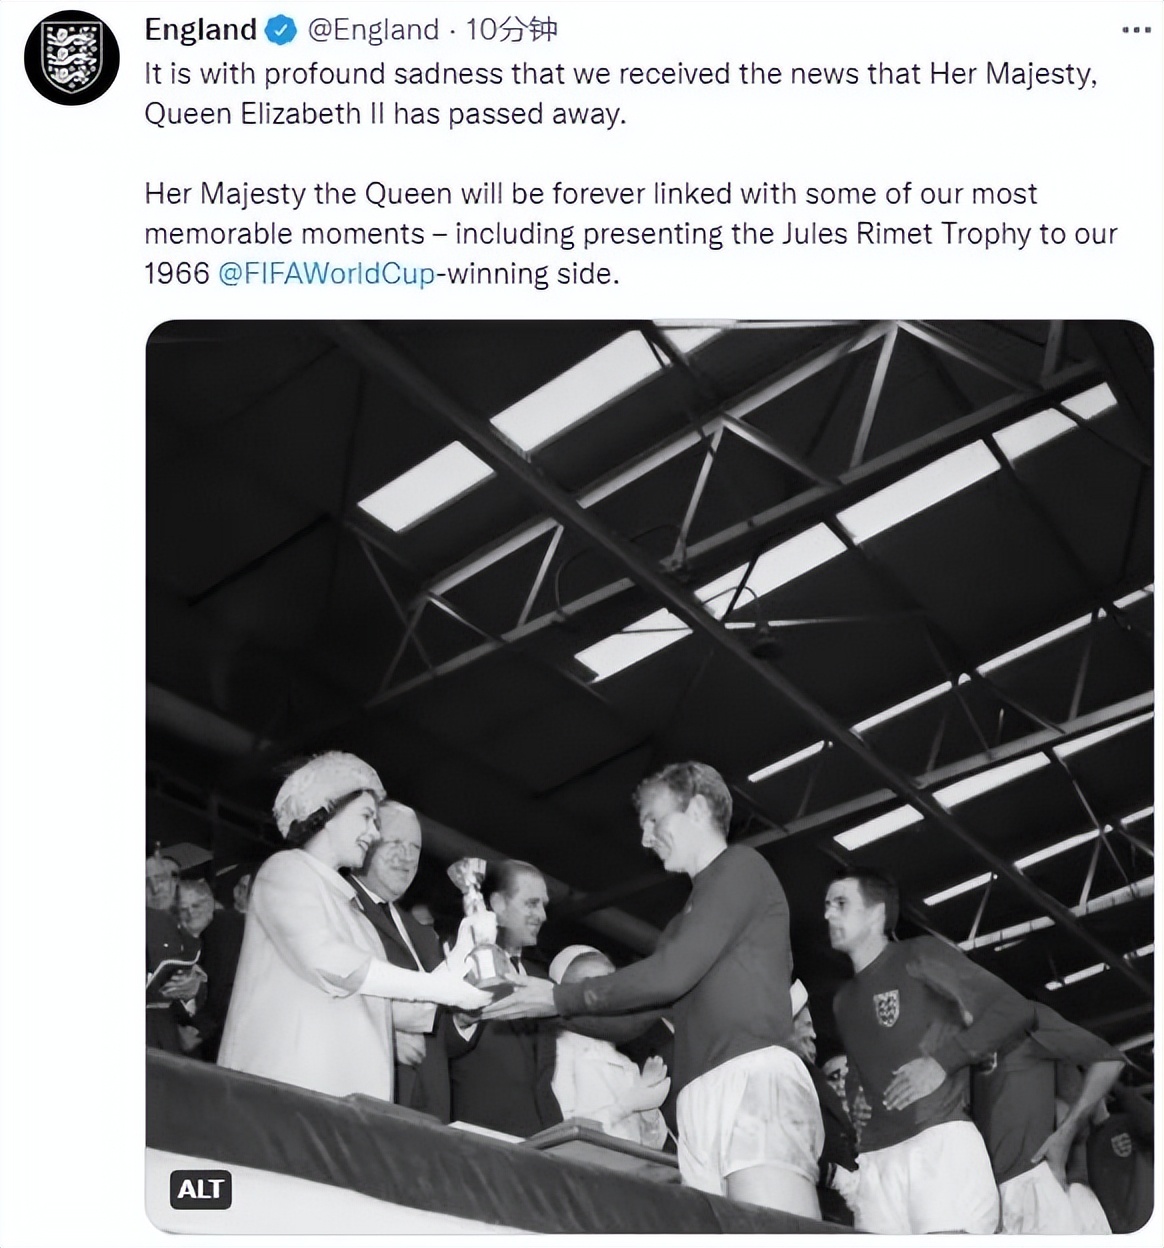Open the three-dot more options menu
Viewport: 1164px width, 1248px height.
pyautogui.click(x=1136, y=30)
